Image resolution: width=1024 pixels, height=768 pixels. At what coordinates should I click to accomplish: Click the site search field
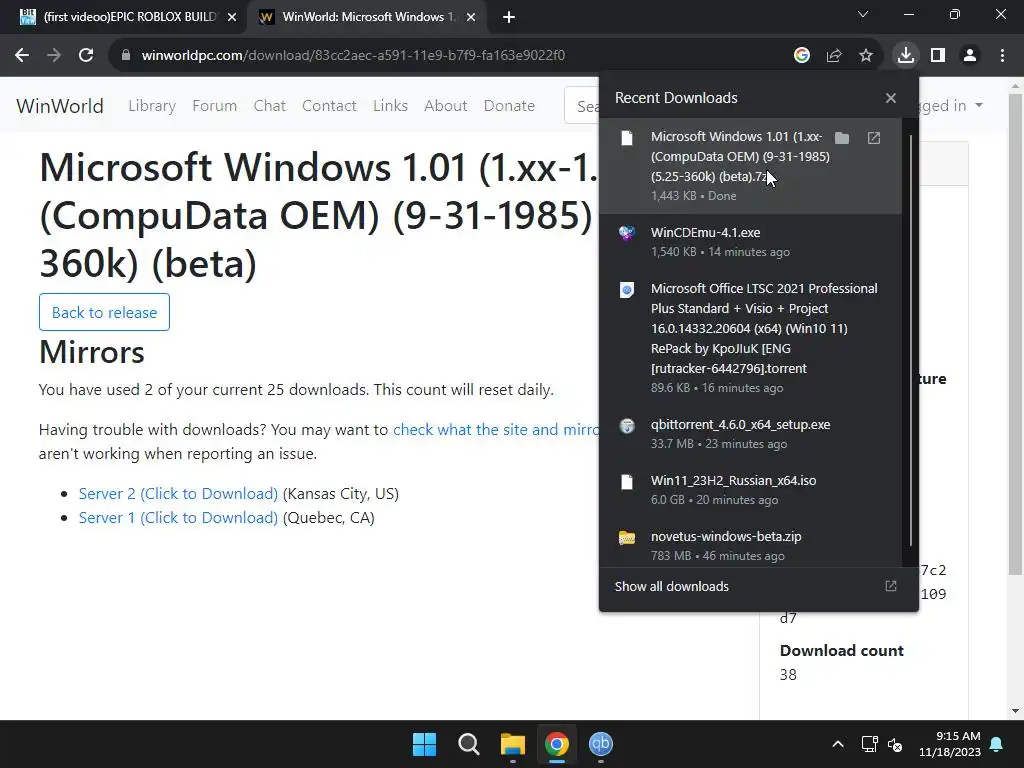pyautogui.click(x=582, y=106)
